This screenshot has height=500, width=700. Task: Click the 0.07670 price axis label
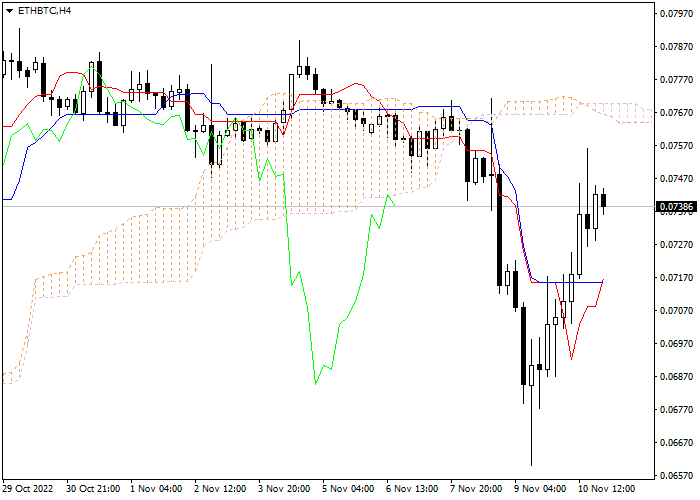tap(676, 113)
